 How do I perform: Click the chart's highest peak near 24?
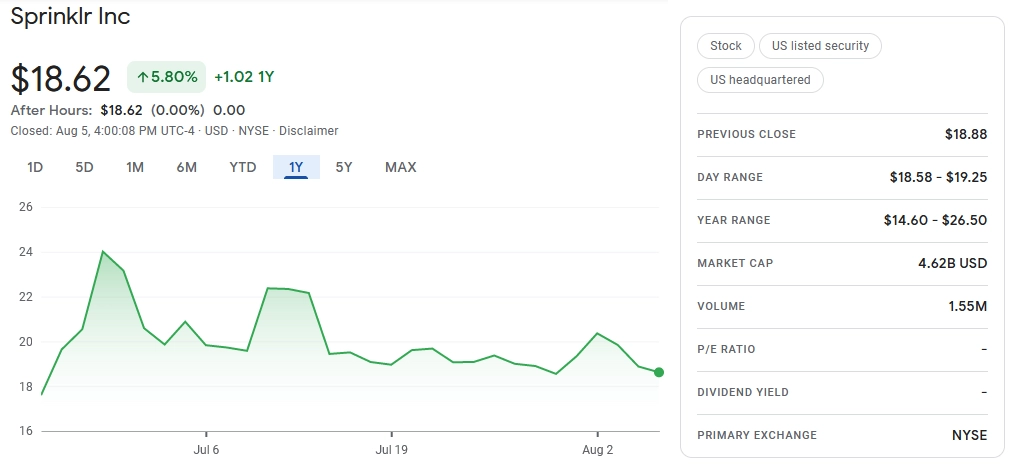coord(103,251)
